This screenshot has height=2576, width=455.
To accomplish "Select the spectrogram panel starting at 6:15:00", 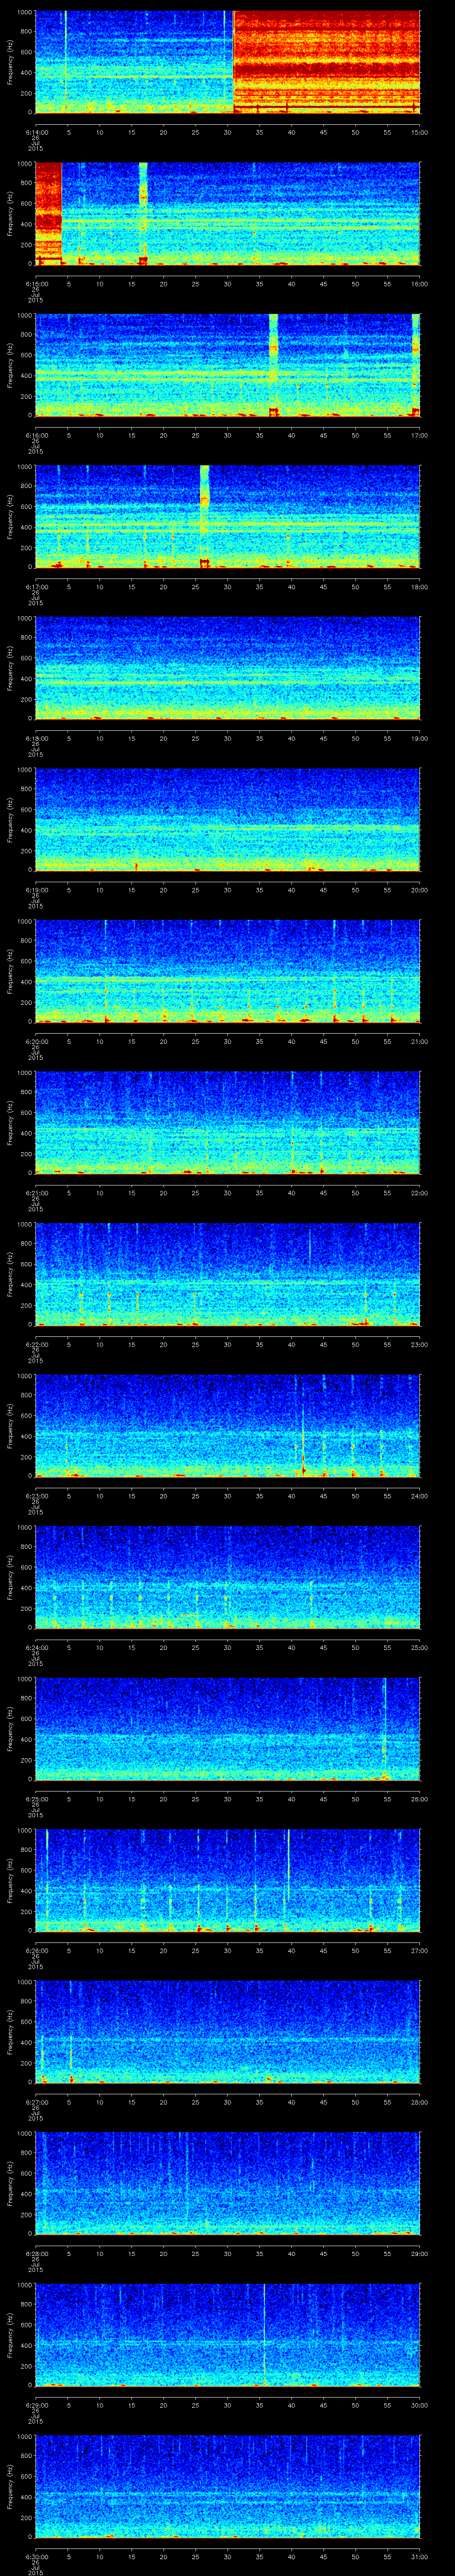I will tap(227, 213).
